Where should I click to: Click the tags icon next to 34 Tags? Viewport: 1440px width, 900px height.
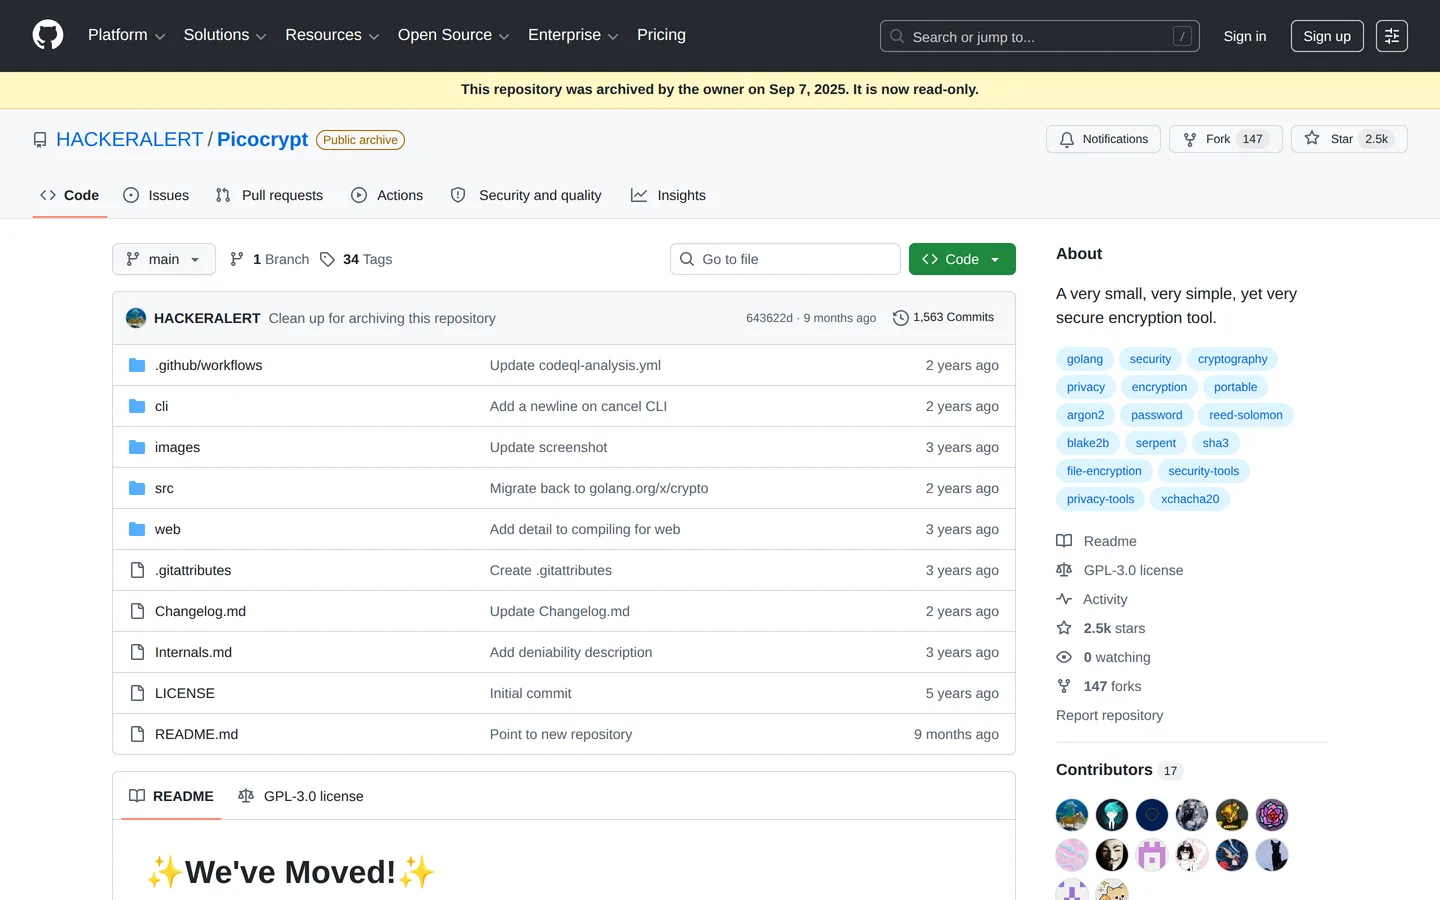(x=327, y=259)
